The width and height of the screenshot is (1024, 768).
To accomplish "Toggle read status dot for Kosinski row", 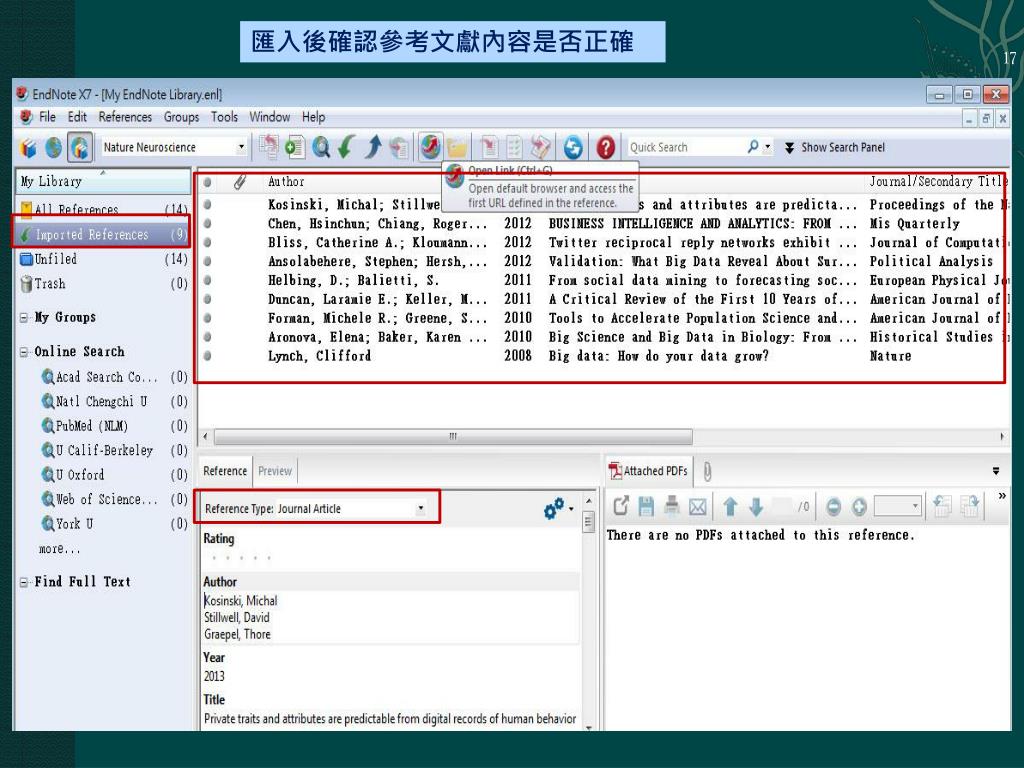I will (x=207, y=204).
